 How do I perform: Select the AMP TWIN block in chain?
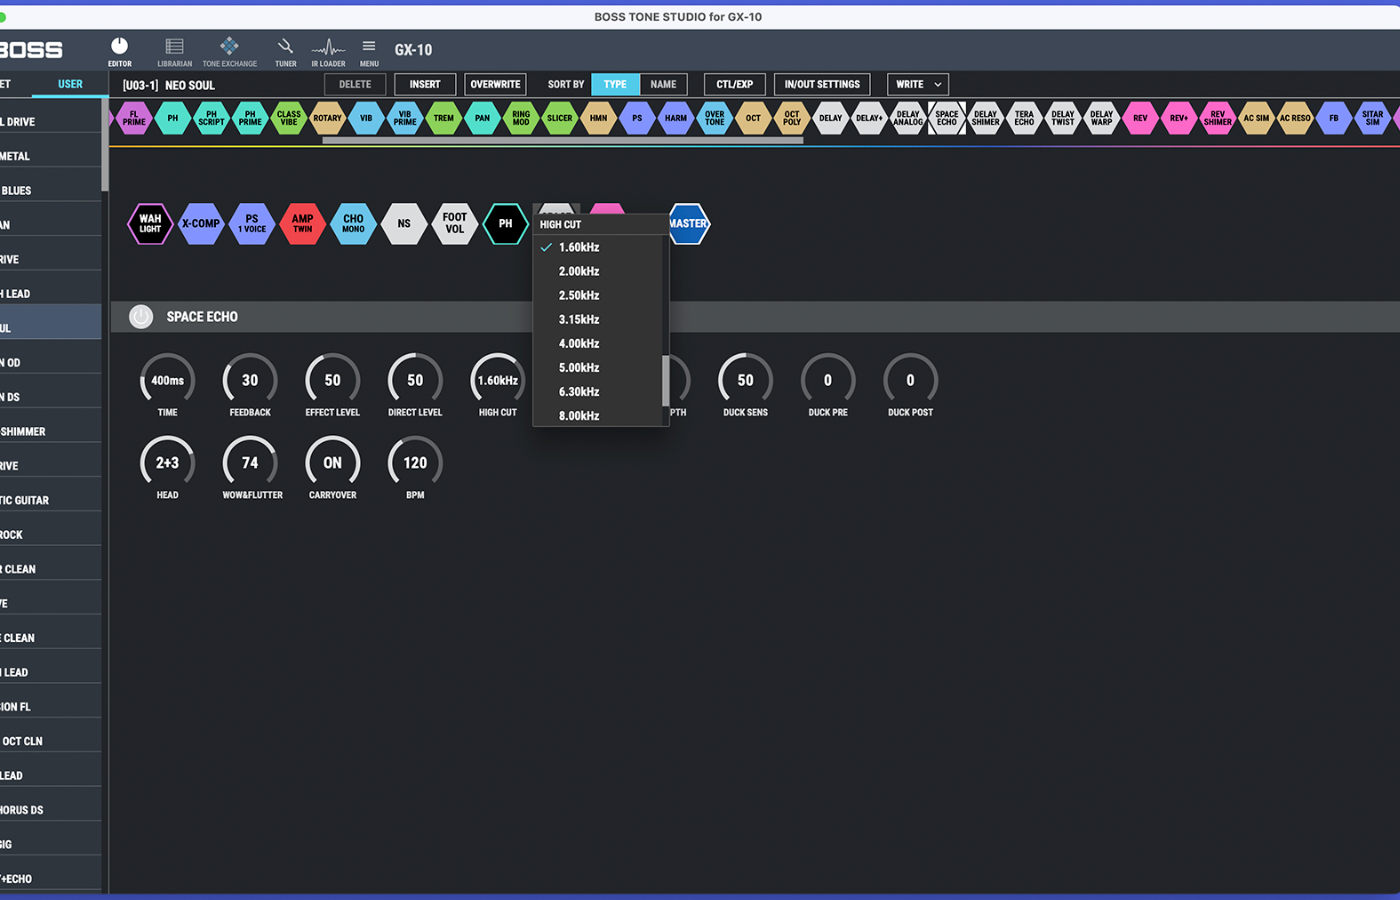tap(302, 224)
